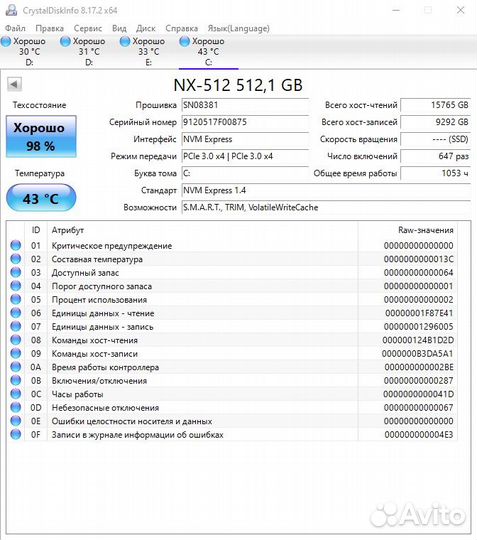Click status icon for Единицы данных - чтение row

[15, 313]
